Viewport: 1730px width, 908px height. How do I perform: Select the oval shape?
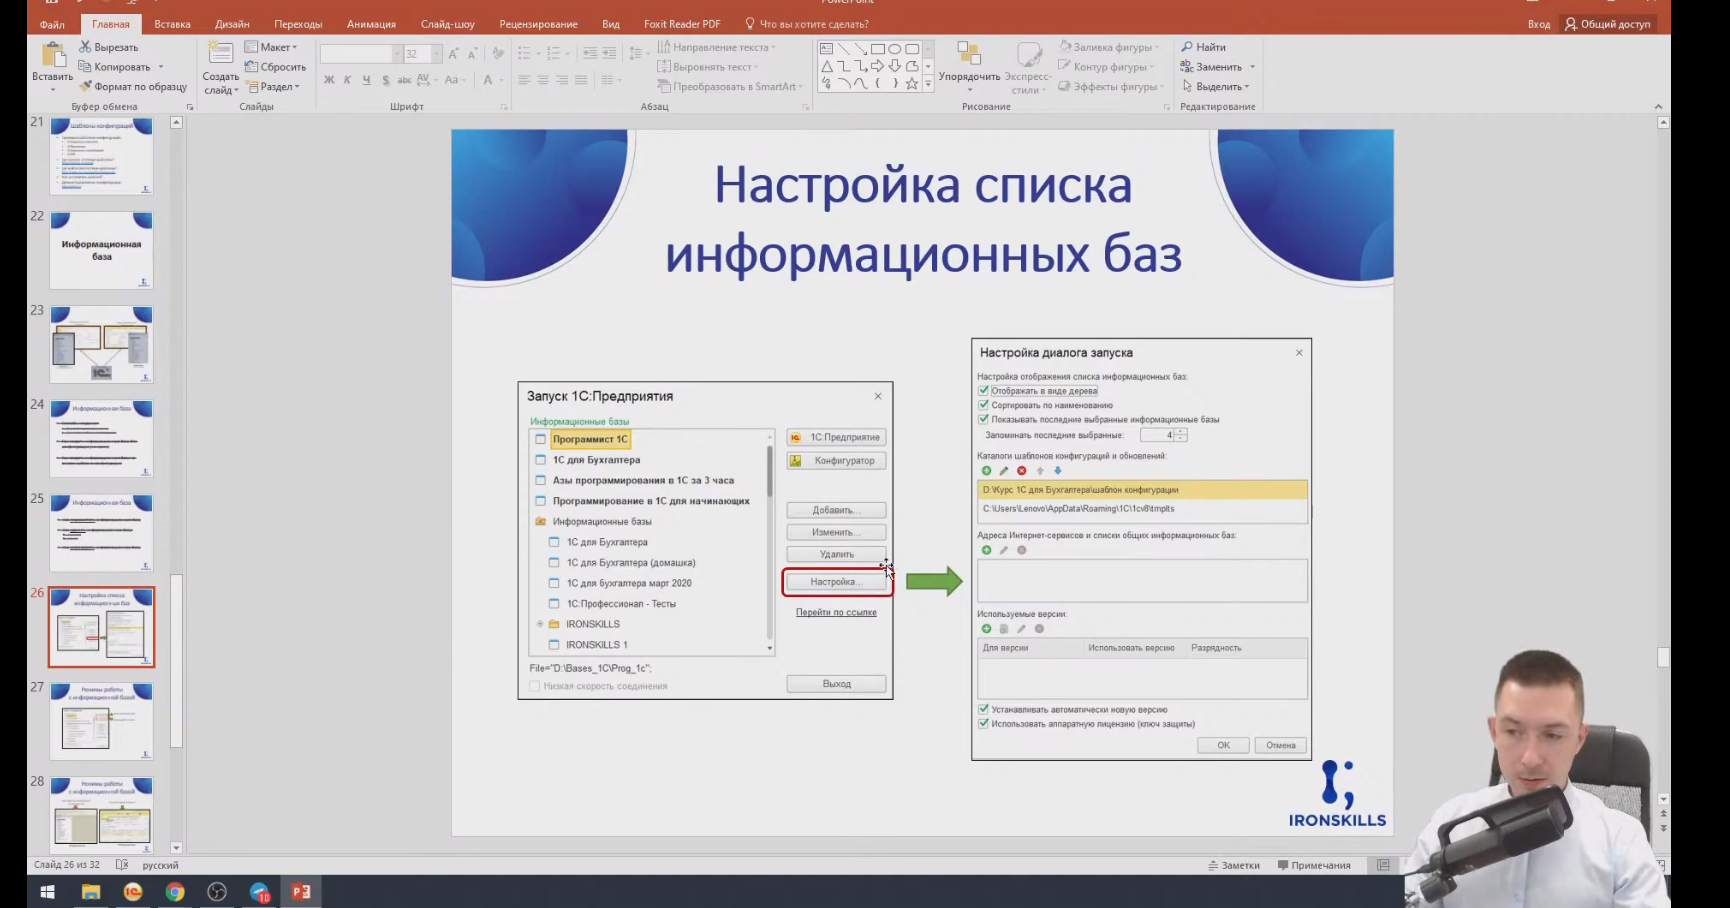(x=894, y=48)
